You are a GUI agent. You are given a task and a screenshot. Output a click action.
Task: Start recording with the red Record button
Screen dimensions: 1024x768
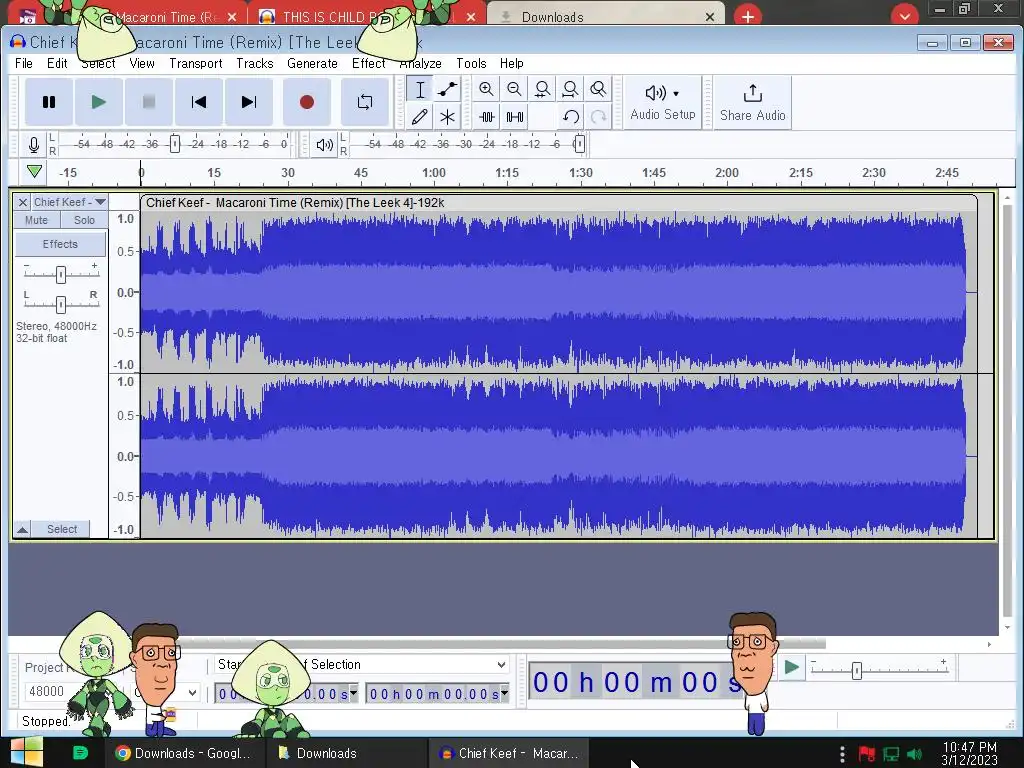coord(307,102)
